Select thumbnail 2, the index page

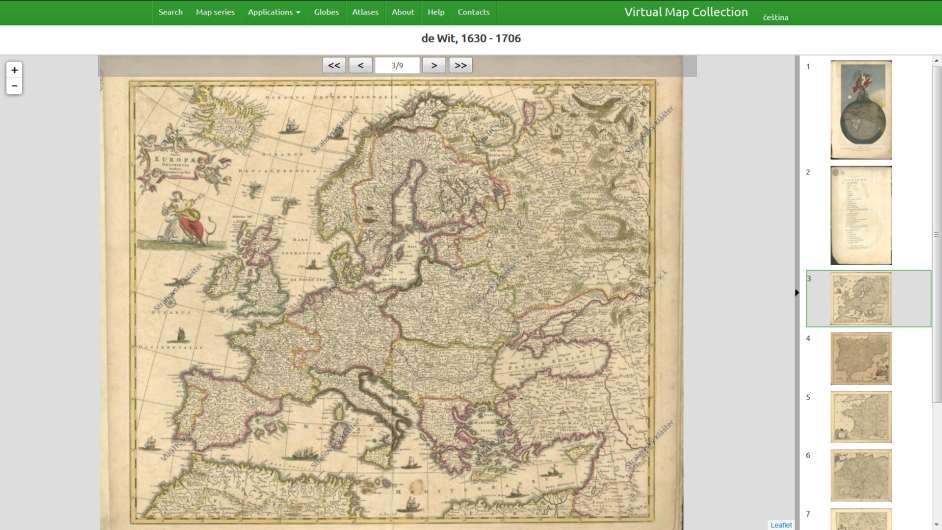coord(861,215)
